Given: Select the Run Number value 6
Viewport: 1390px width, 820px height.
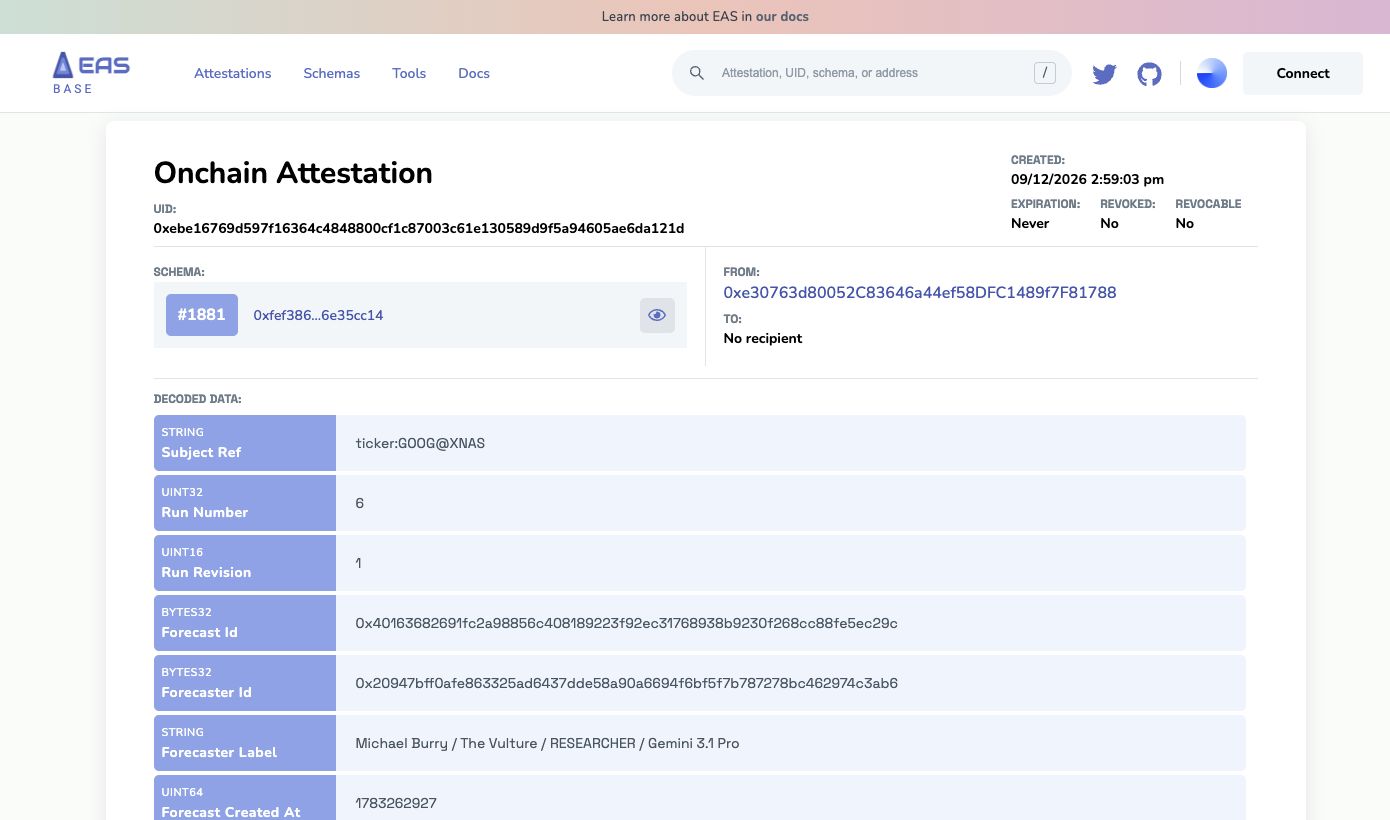Looking at the screenshot, I should pos(360,503).
